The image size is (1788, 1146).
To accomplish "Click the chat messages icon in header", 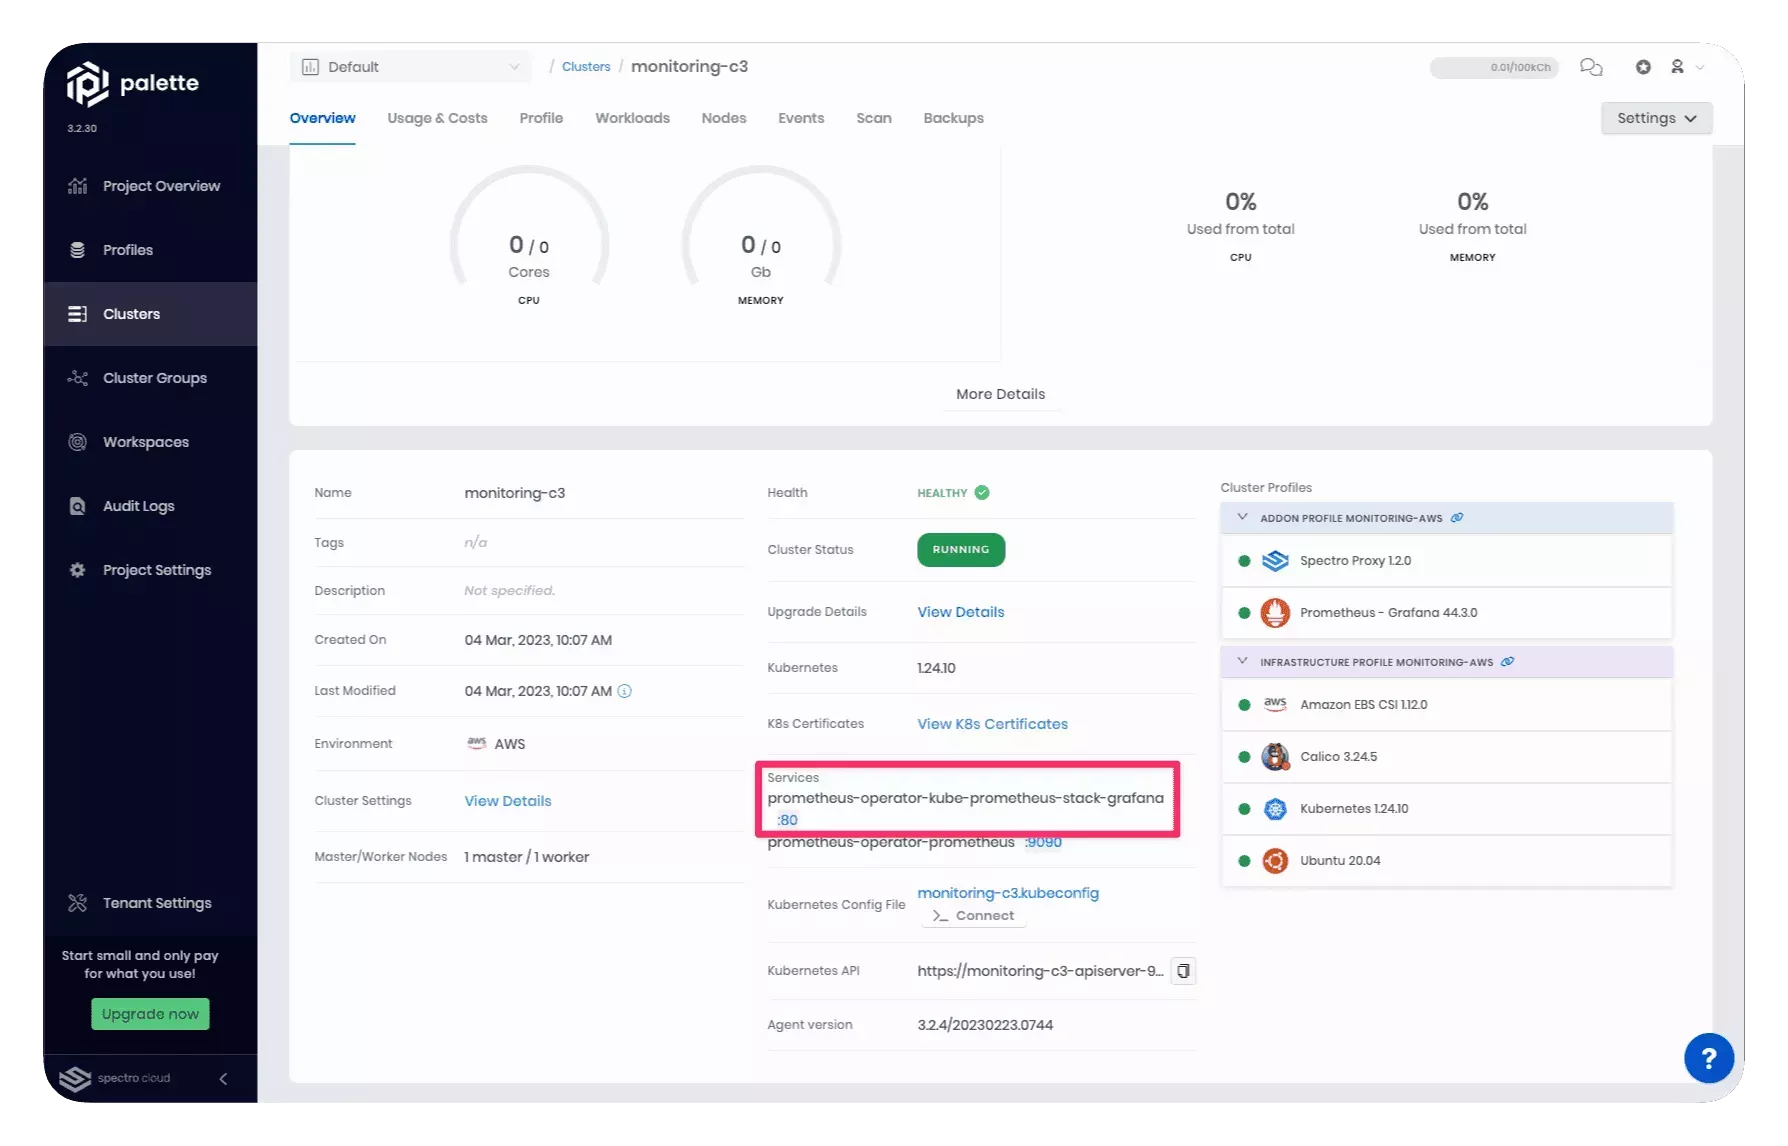I will coord(1590,67).
